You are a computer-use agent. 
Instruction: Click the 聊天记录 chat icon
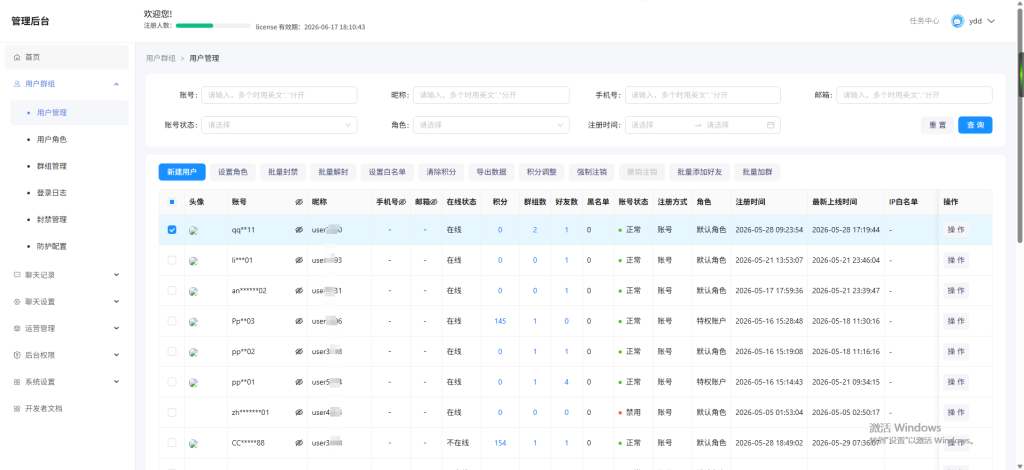[x=17, y=275]
